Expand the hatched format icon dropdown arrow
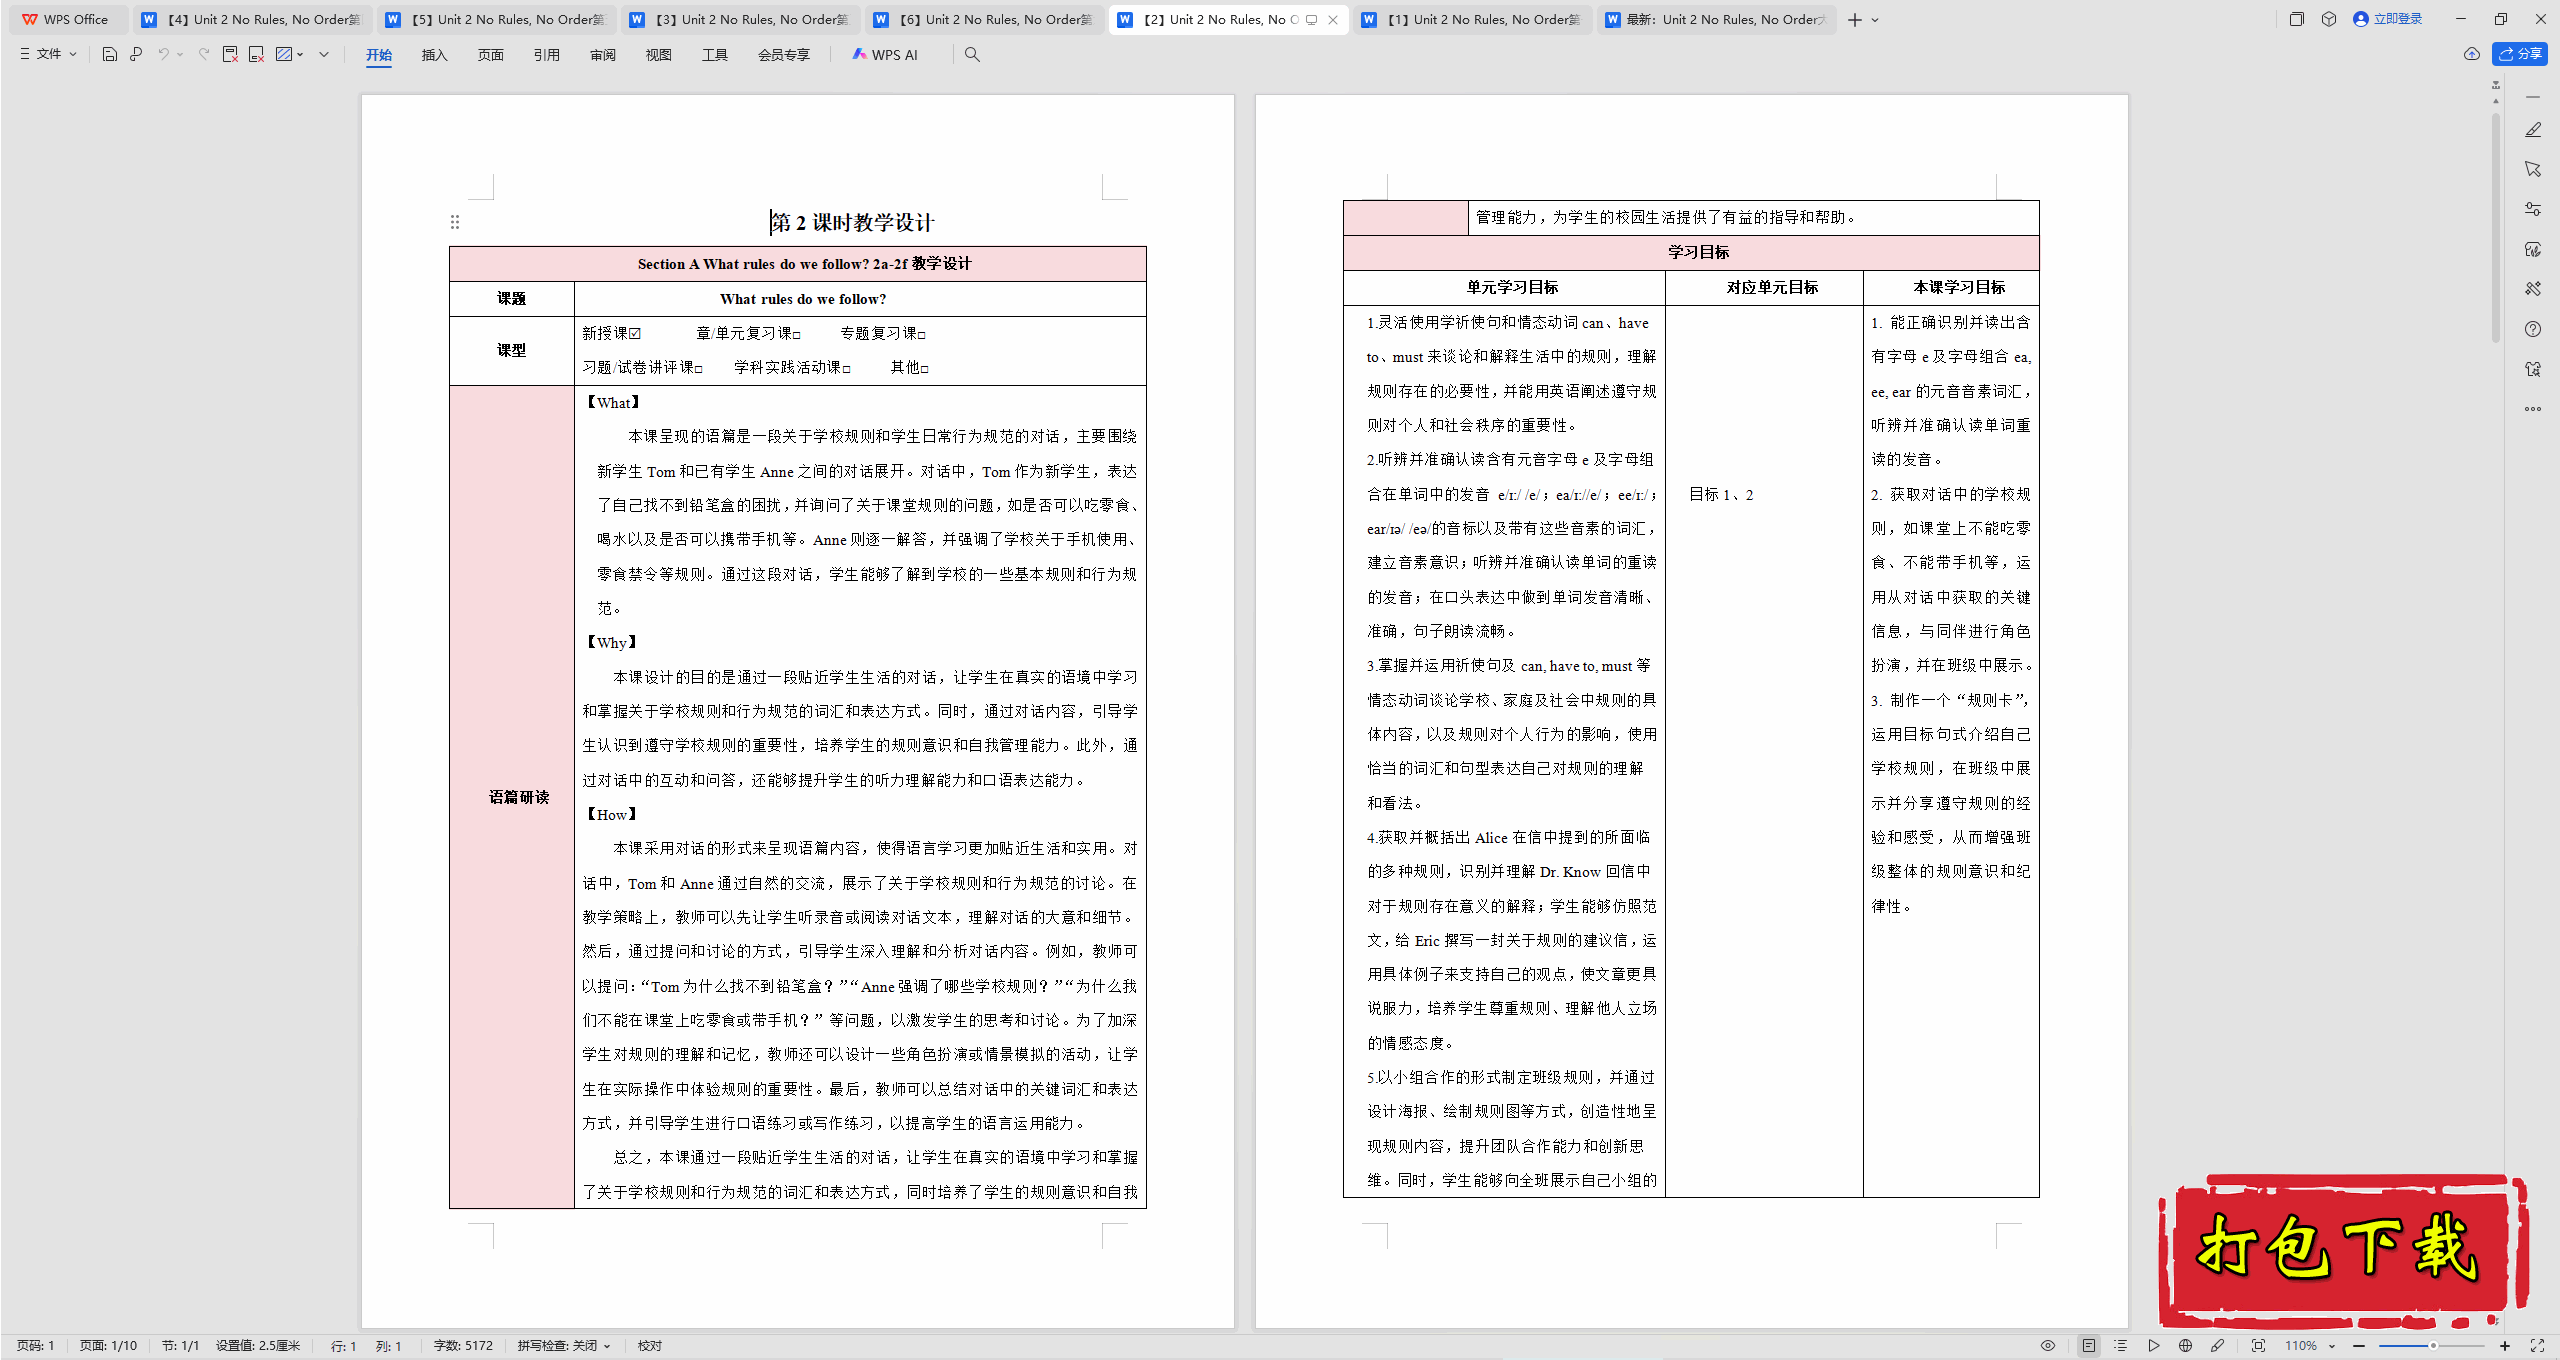Screen dimensions: 2560x1360 pos(300,54)
